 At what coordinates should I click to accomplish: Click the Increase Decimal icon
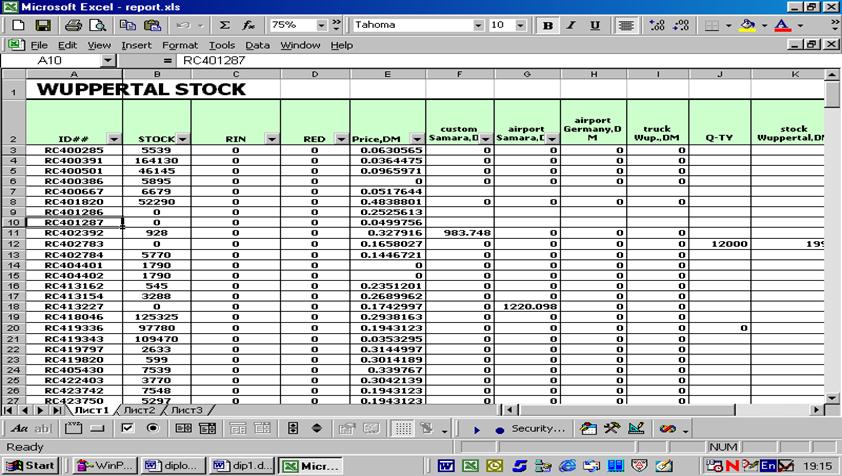[x=657, y=25]
